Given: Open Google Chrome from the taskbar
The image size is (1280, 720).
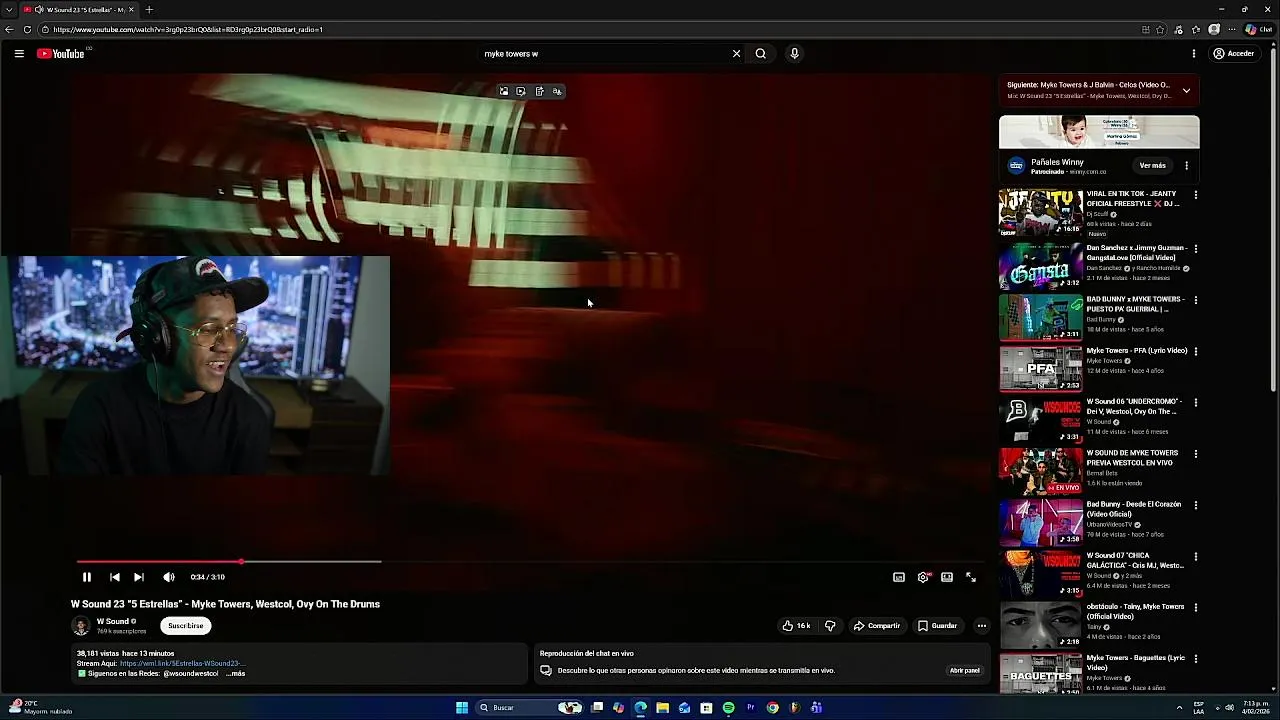Looking at the screenshot, I should (773, 708).
